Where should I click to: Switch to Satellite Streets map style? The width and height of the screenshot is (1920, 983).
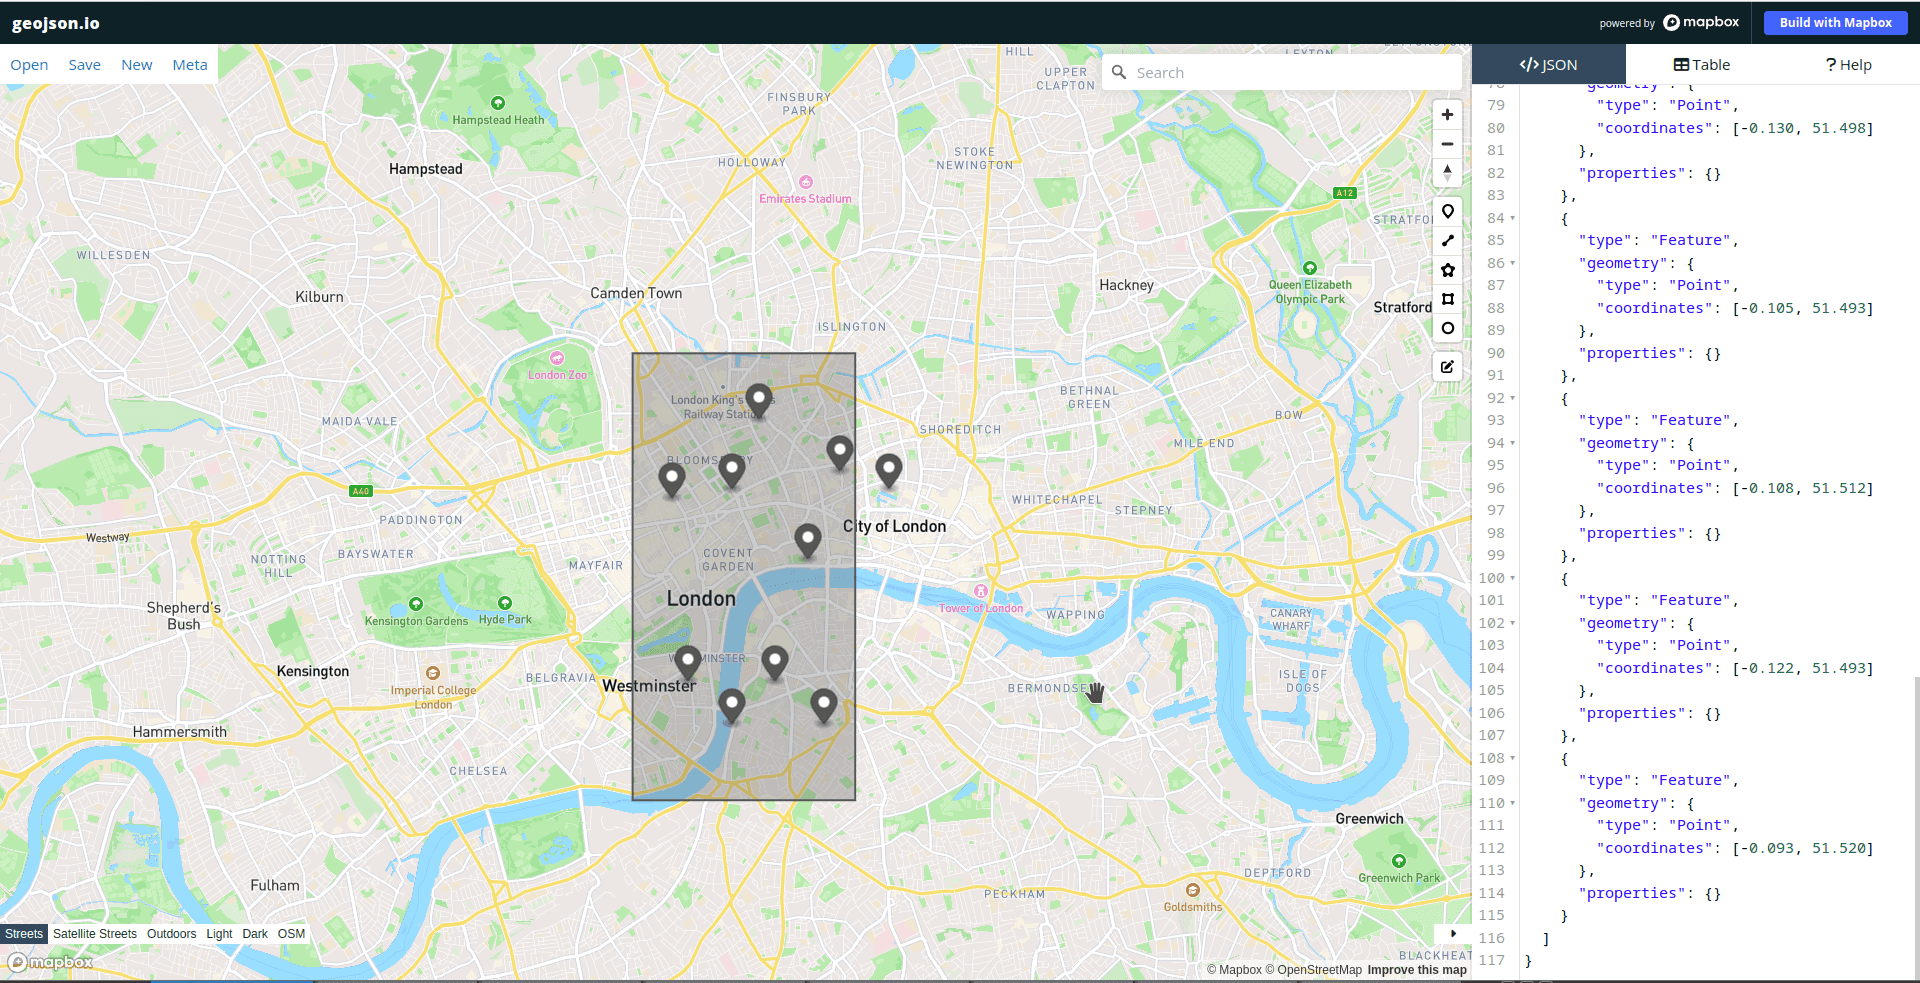[x=95, y=934]
